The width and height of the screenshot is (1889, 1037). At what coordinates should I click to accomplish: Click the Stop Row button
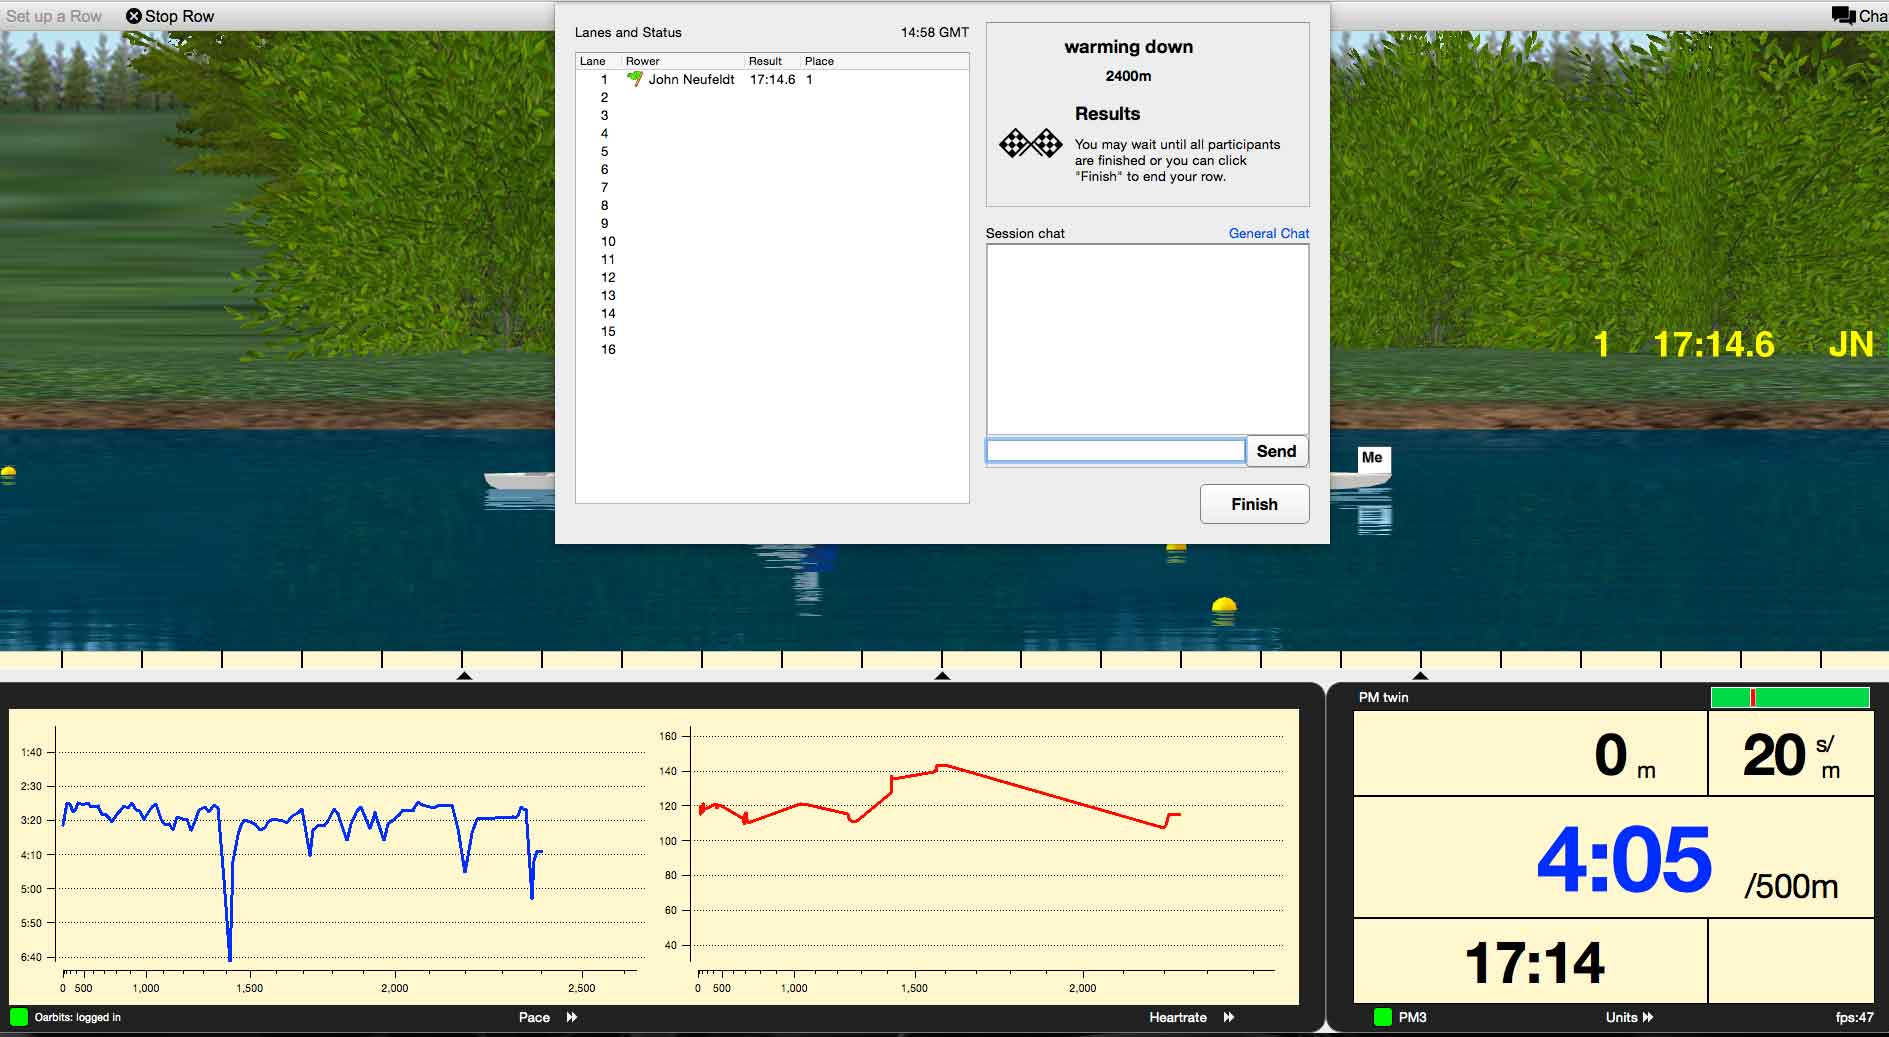(x=170, y=16)
